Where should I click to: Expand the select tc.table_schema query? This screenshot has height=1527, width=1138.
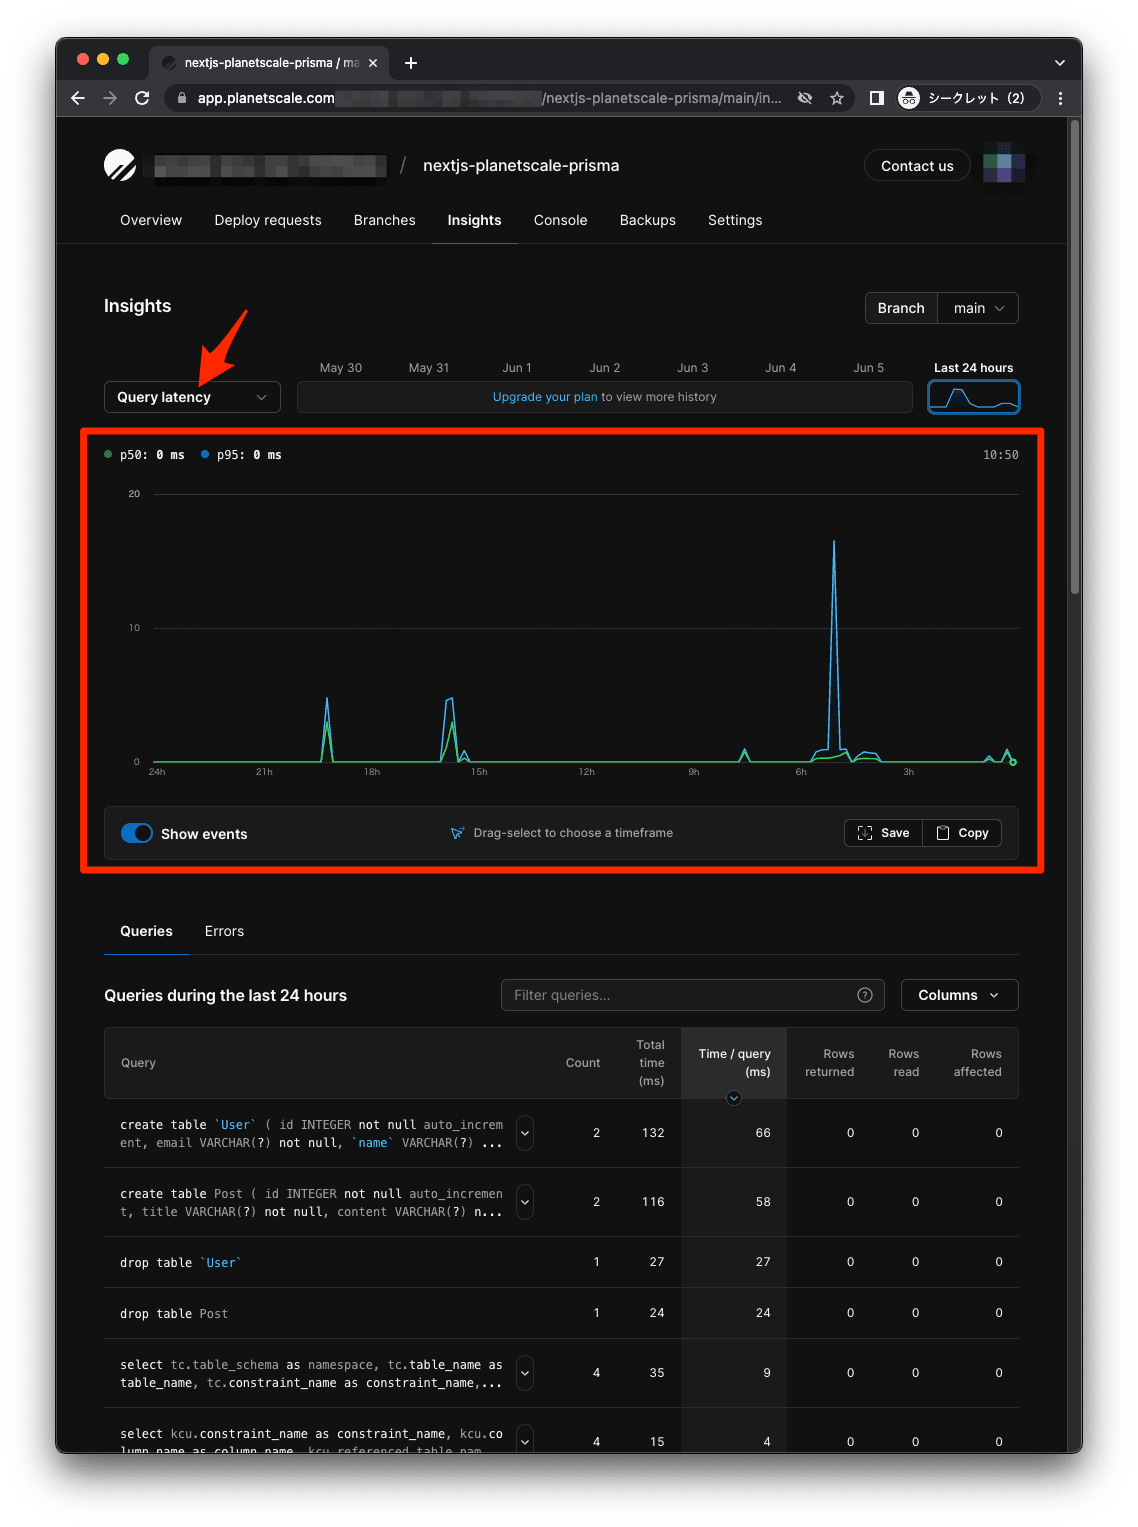tap(525, 1373)
